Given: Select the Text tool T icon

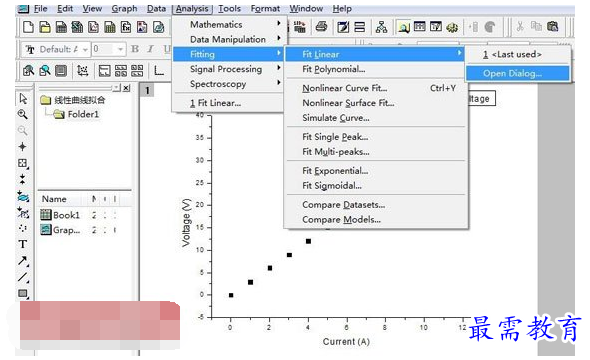Looking at the screenshot, I should pos(23,244).
